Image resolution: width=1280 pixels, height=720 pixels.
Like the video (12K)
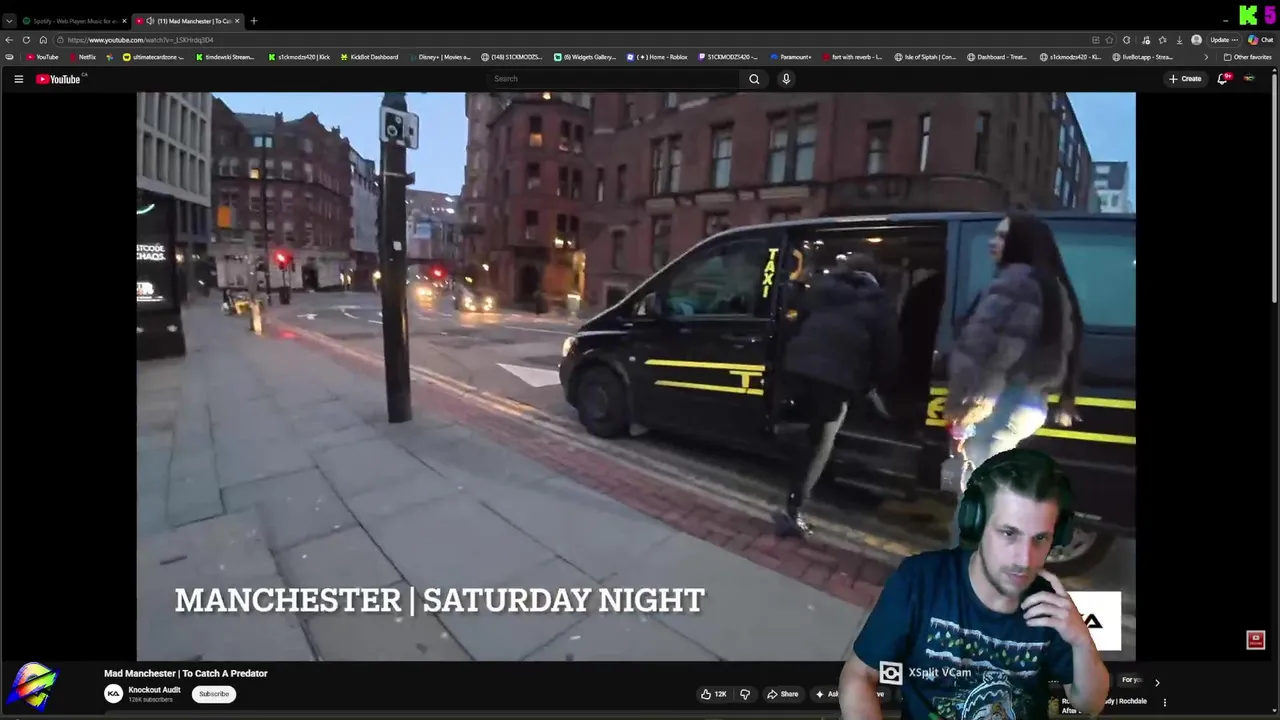click(x=713, y=694)
